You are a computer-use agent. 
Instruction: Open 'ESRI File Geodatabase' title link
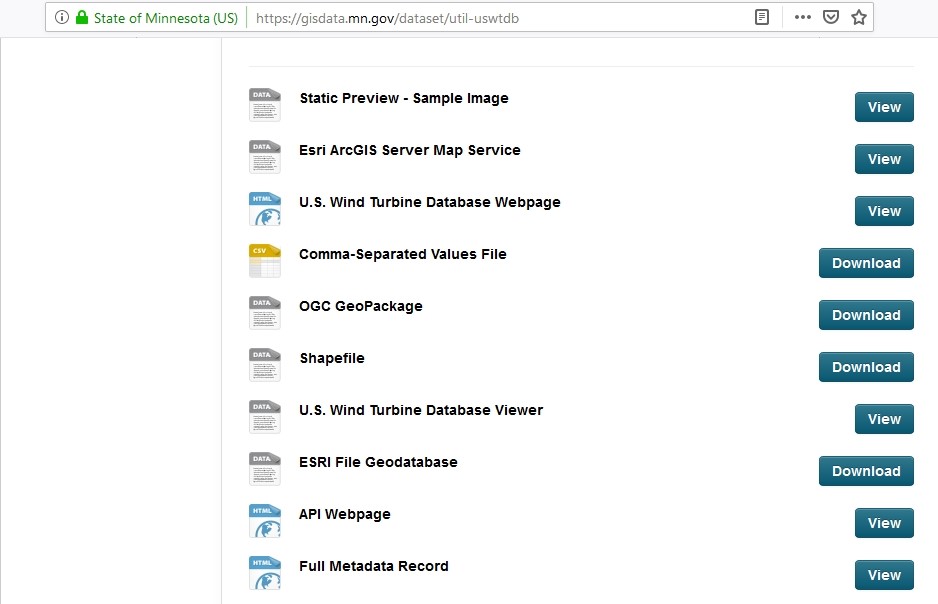coord(378,462)
